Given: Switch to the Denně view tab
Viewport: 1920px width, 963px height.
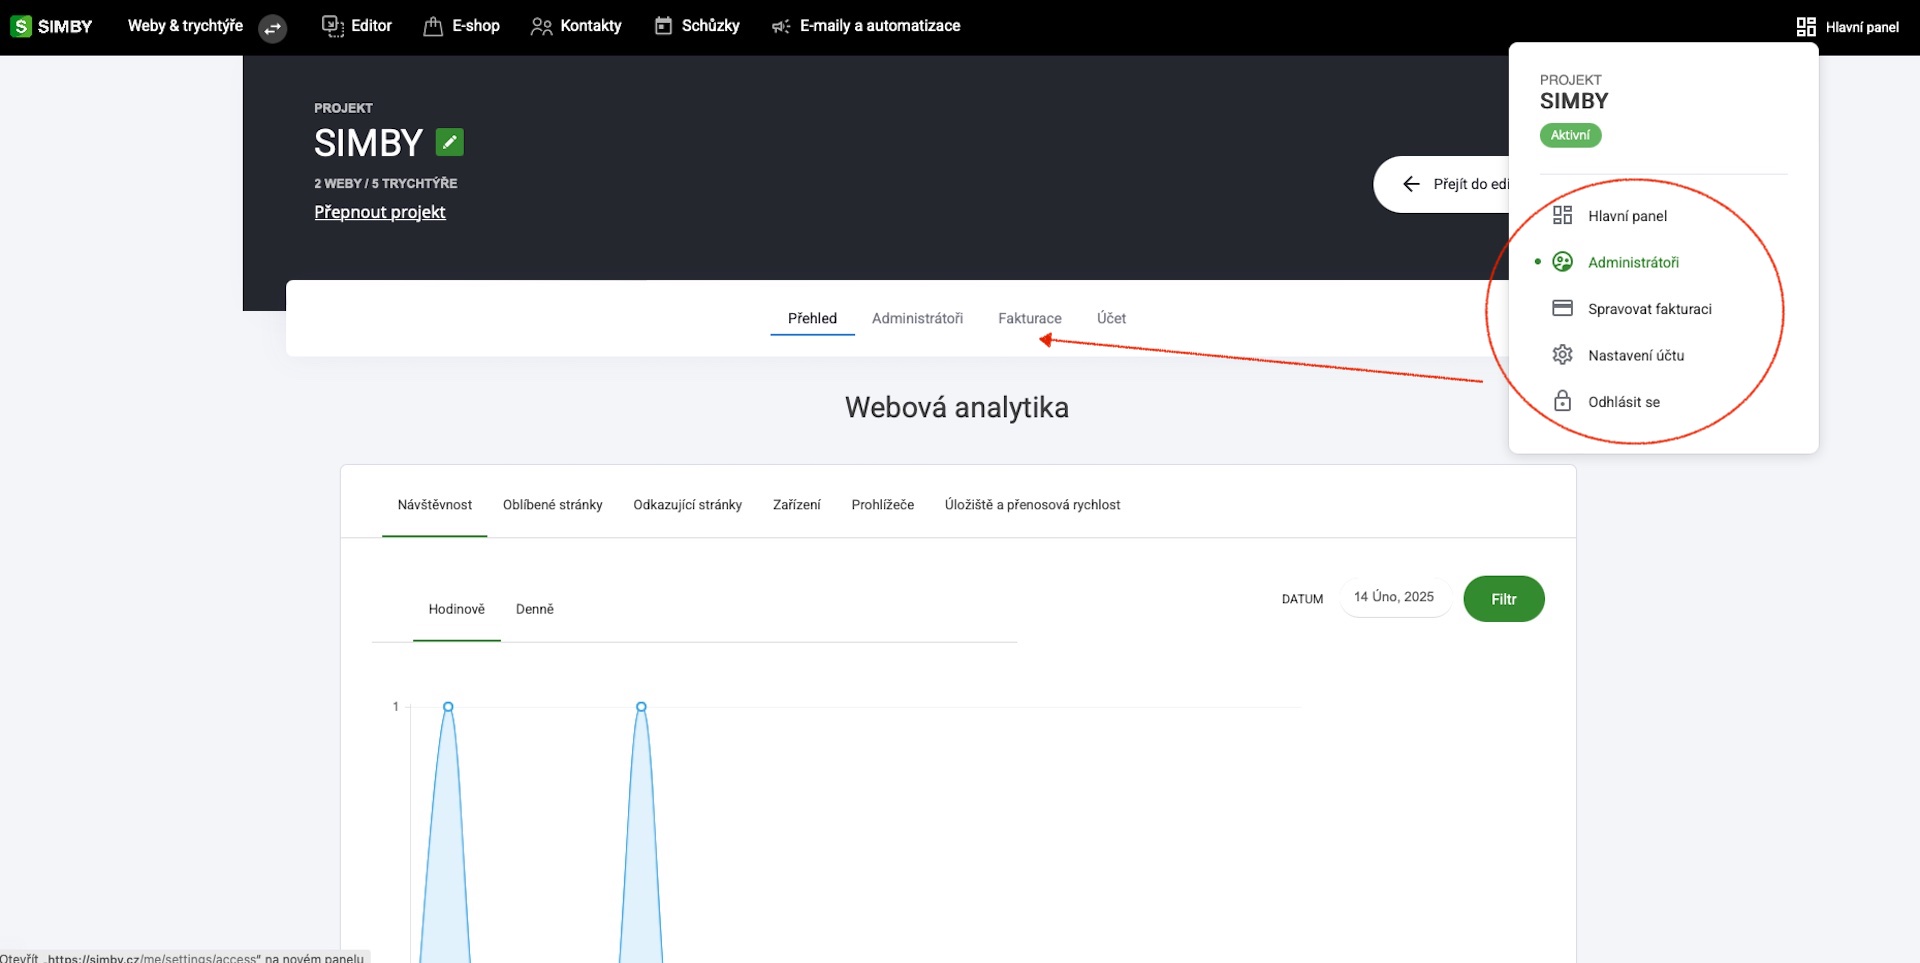Looking at the screenshot, I should tap(534, 609).
